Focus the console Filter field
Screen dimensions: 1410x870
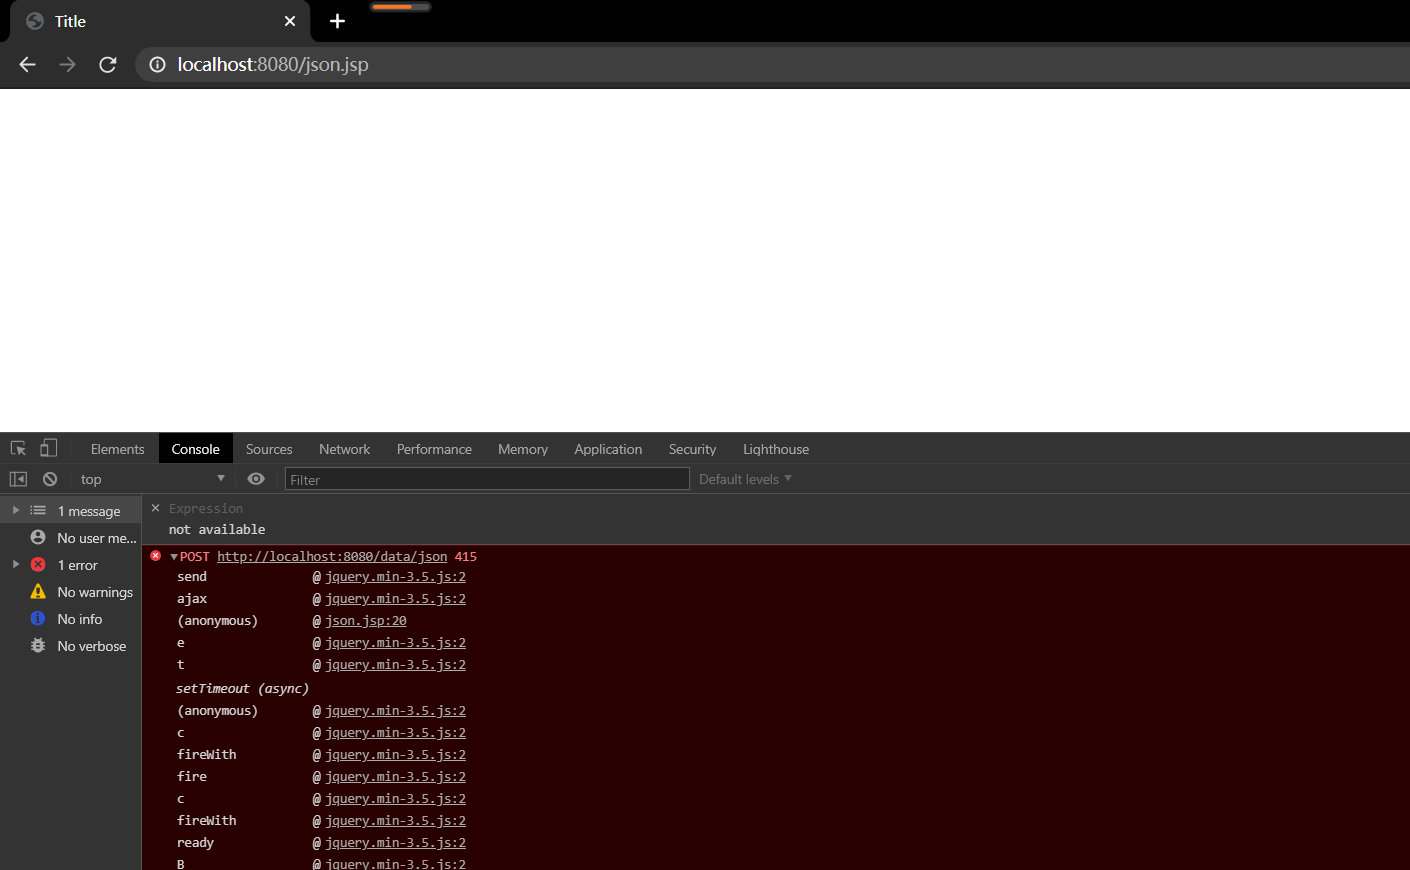tap(487, 479)
